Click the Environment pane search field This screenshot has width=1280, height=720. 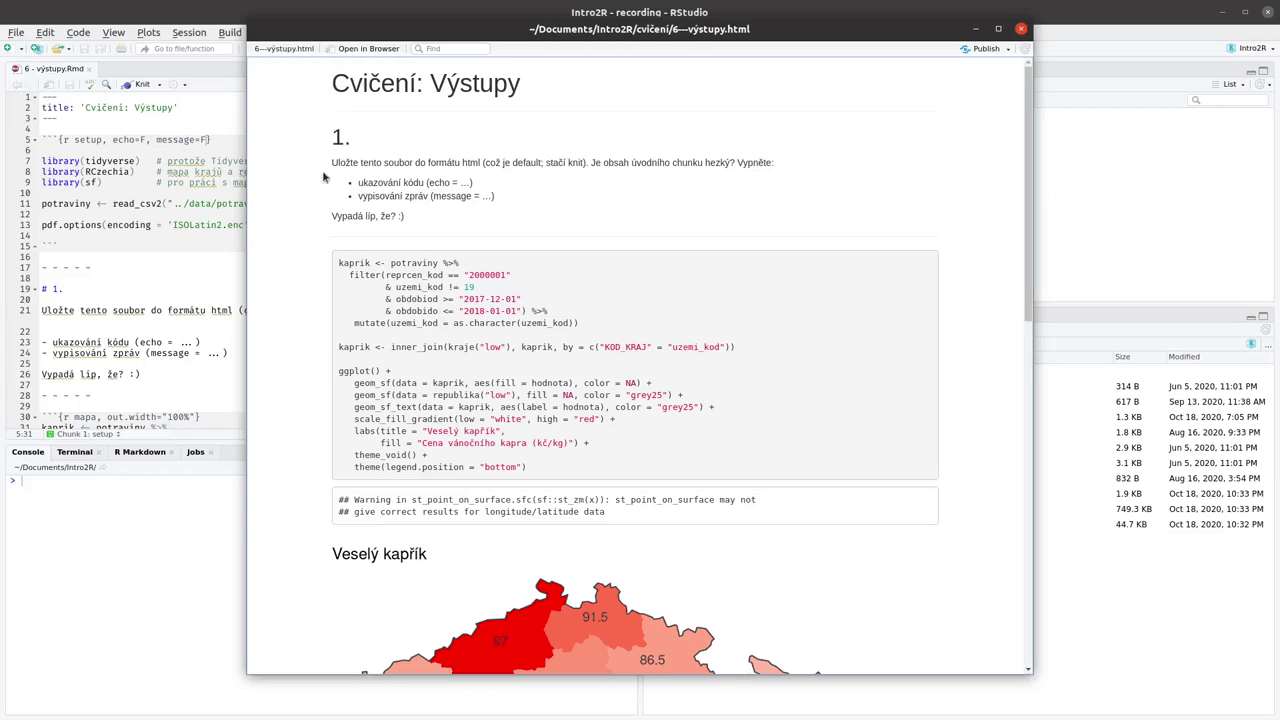click(1230, 100)
